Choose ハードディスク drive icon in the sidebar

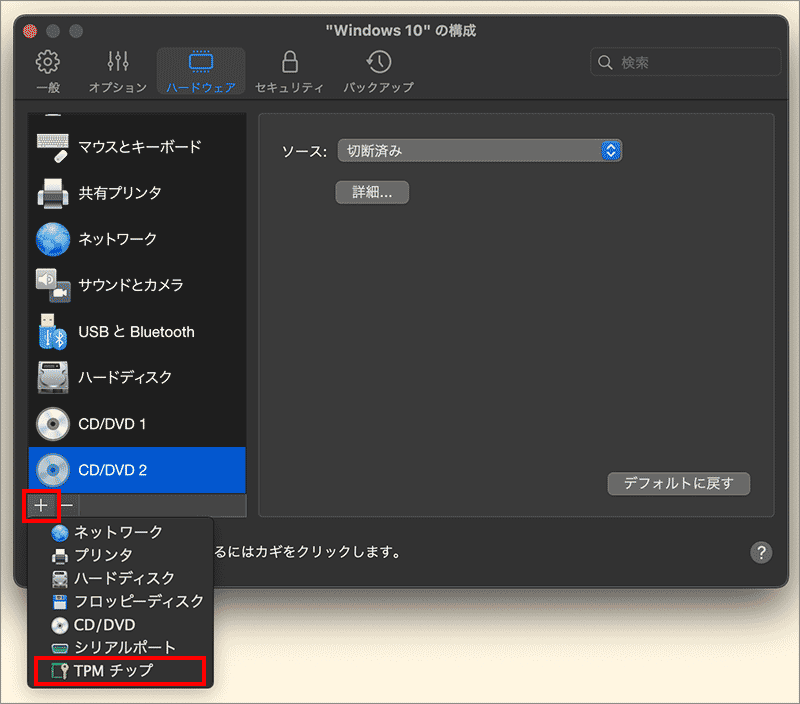click(x=53, y=378)
